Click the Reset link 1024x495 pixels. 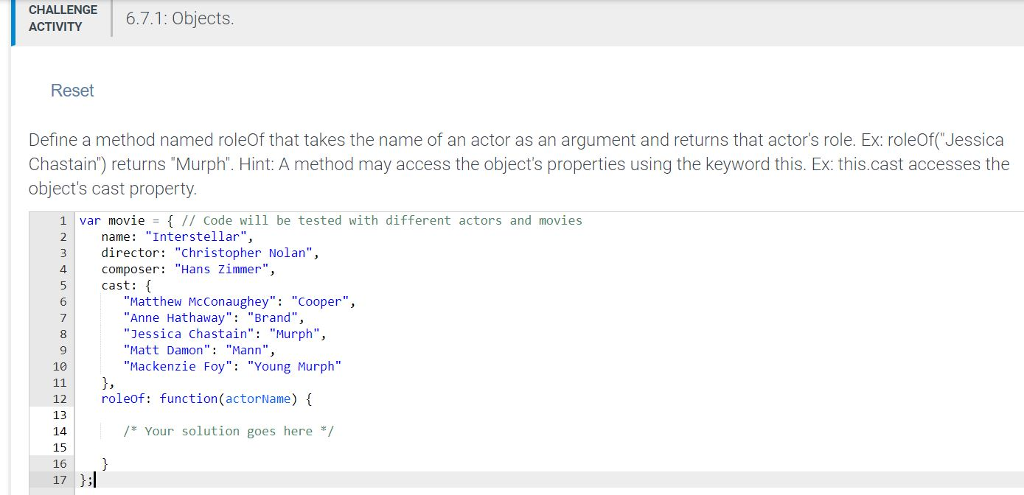[72, 91]
